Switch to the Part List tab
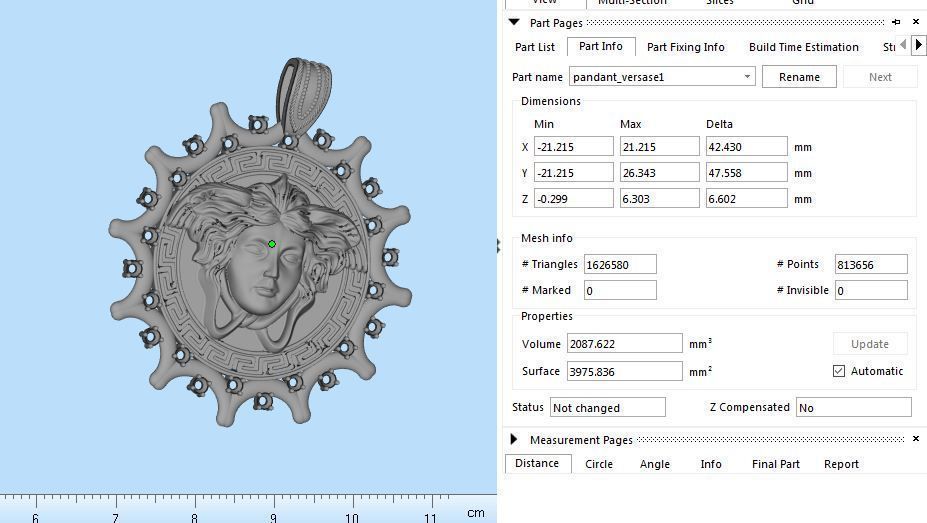The height and width of the screenshot is (523, 927). point(535,47)
